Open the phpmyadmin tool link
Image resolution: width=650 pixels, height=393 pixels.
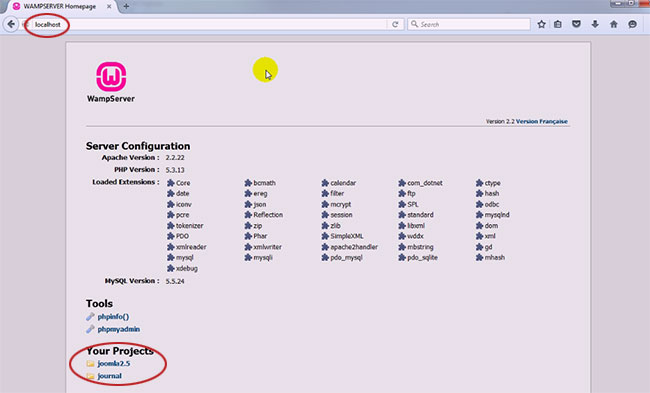pyautogui.click(x=119, y=329)
